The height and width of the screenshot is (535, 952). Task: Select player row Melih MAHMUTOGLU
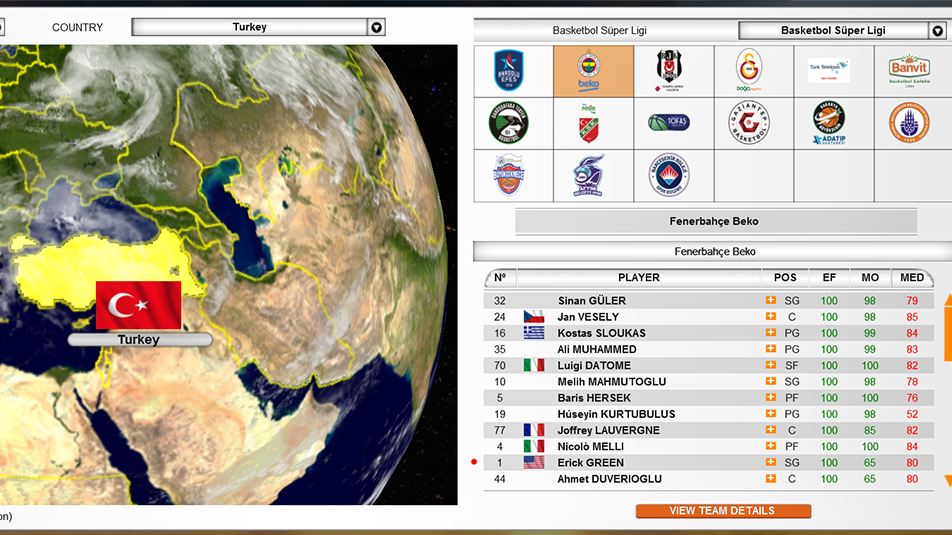709,381
